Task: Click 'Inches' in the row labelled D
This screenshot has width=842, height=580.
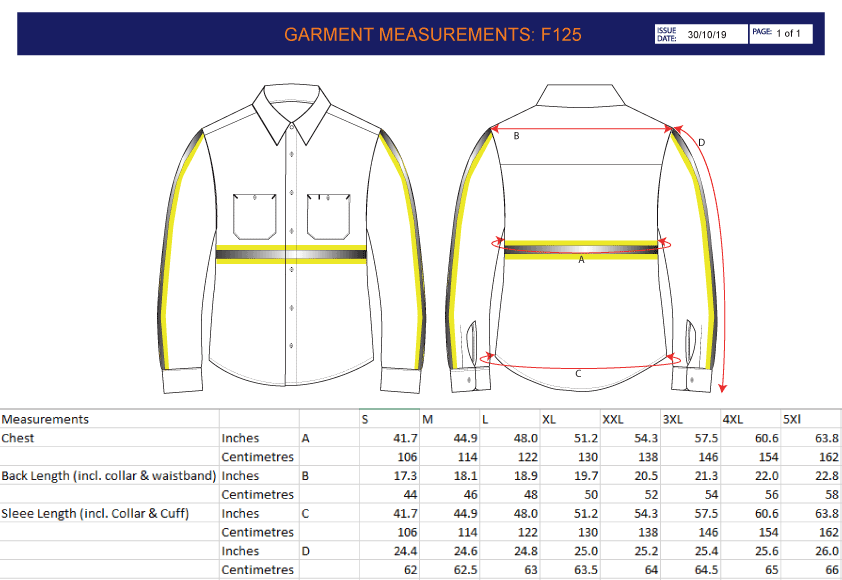Action: (240, 550)
